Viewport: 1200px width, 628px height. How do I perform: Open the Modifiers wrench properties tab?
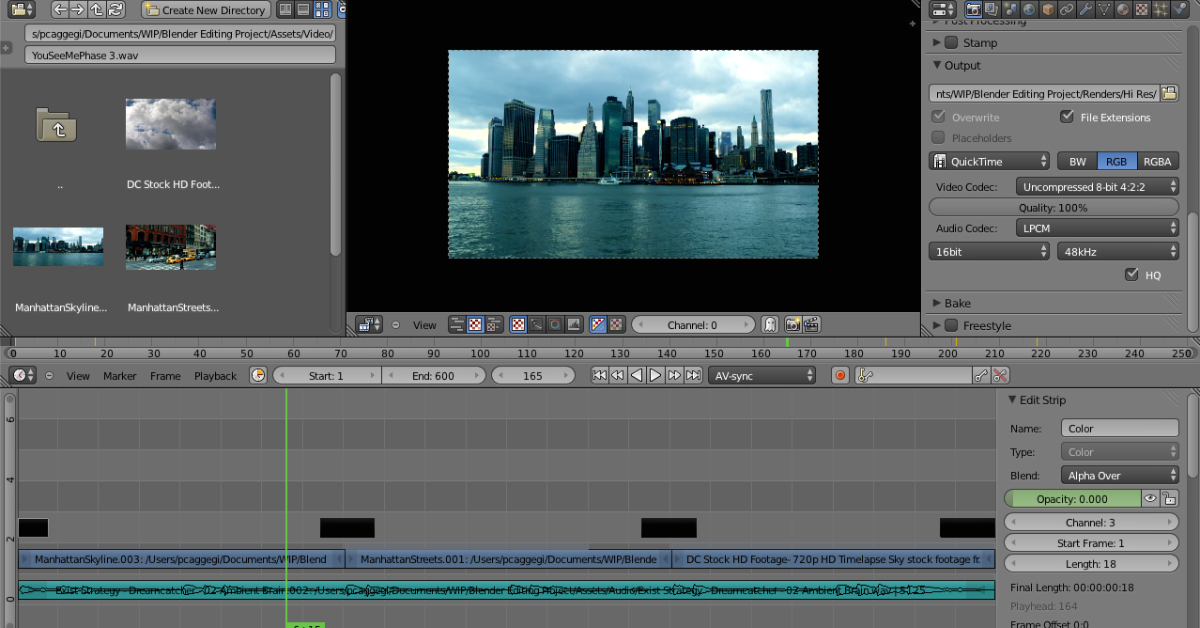[1086, 10]
